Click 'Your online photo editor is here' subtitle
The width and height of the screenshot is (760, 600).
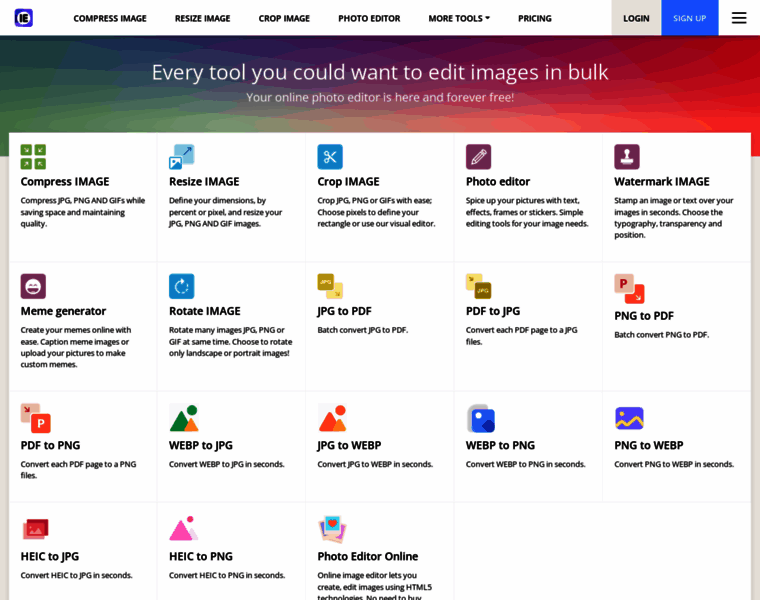pos(380,97)
